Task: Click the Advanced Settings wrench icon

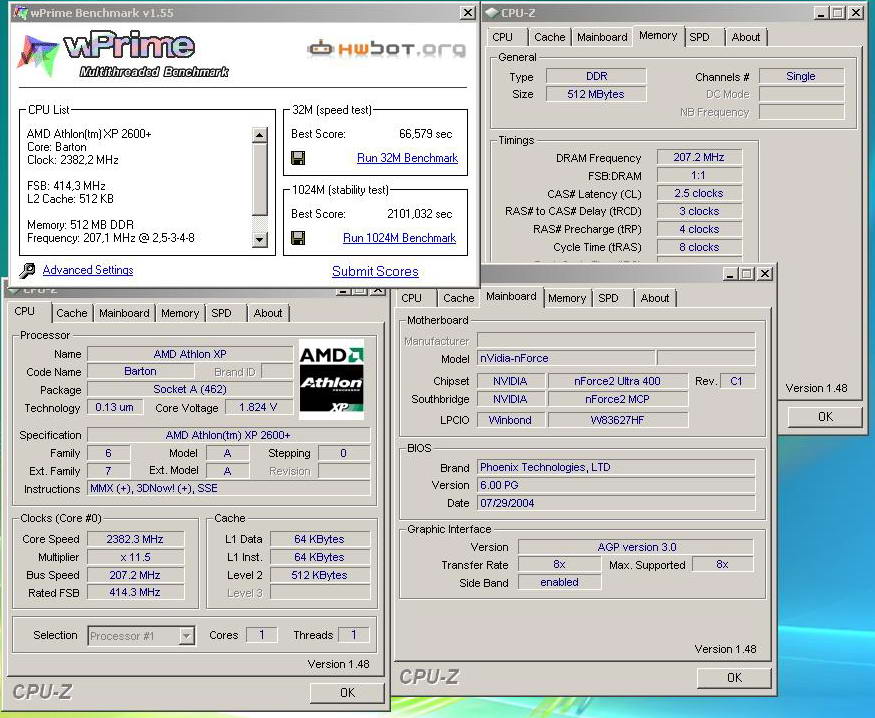Action: [27, 271]
